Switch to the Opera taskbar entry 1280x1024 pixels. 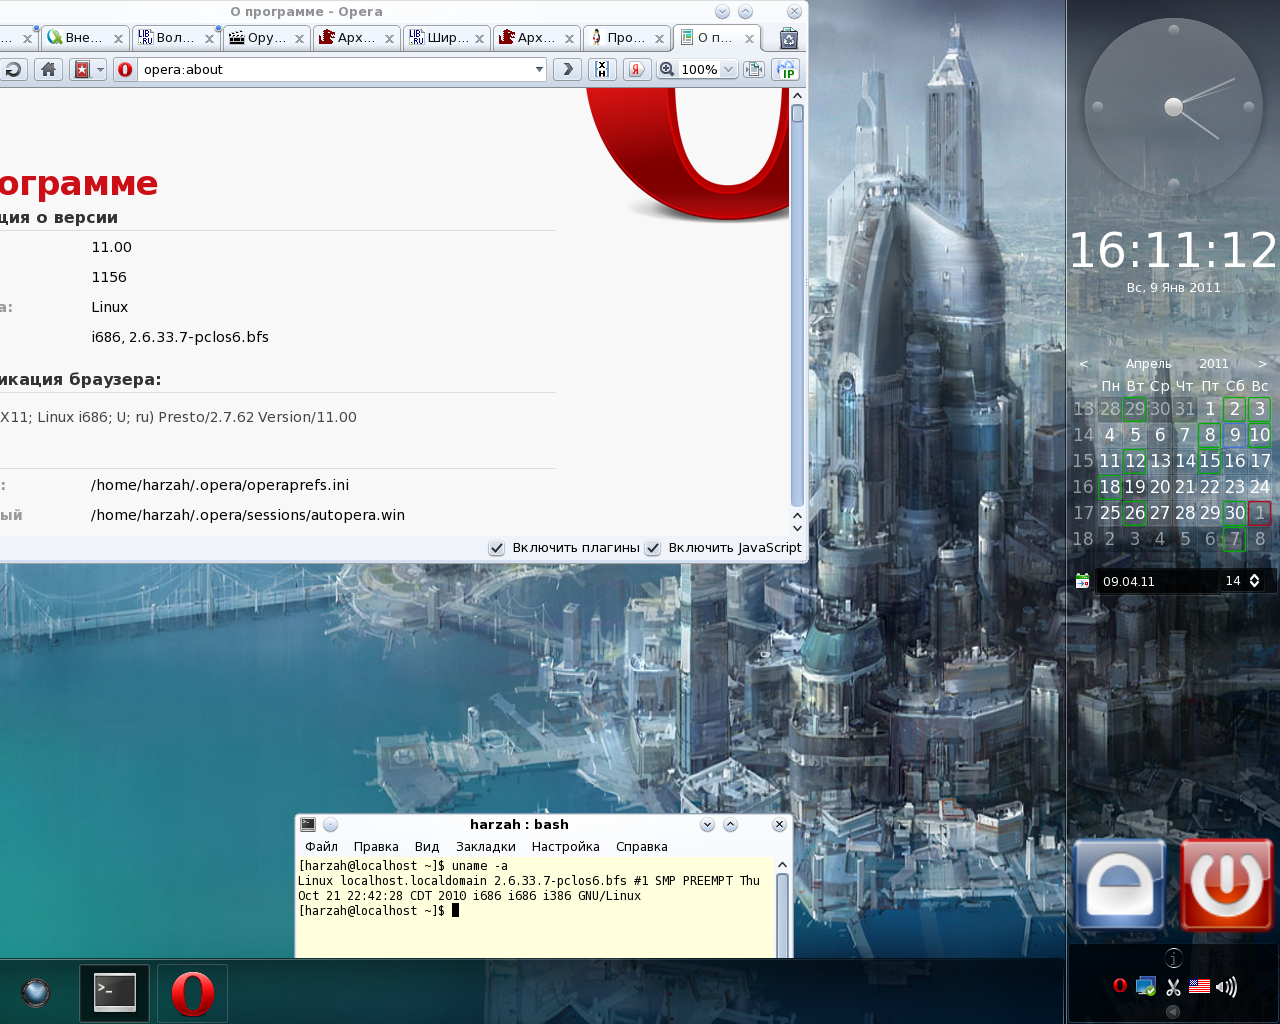point(192,993)
